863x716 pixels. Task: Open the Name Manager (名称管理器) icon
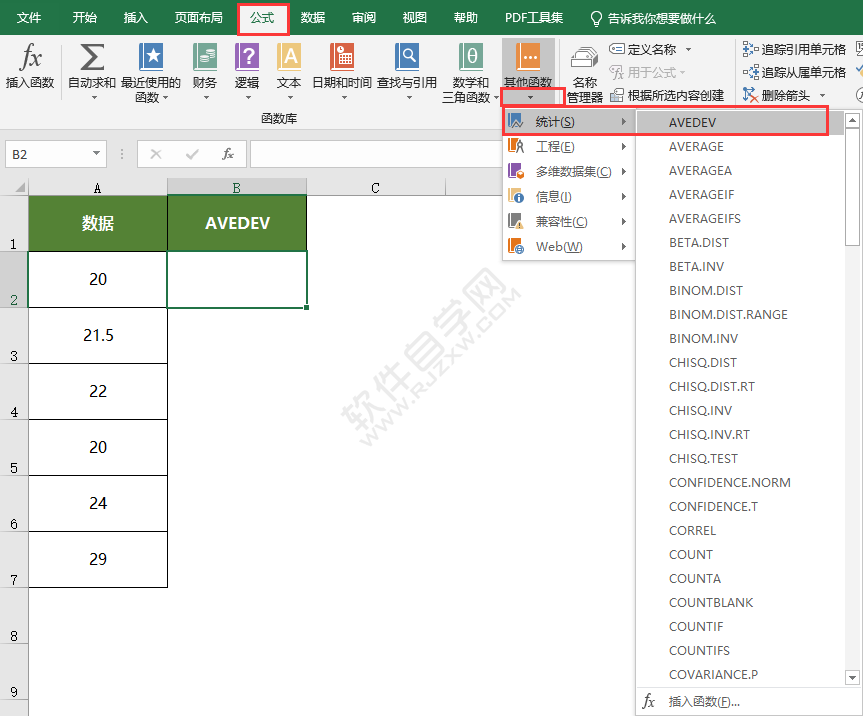pyautogui.click(x=585, y=59)
